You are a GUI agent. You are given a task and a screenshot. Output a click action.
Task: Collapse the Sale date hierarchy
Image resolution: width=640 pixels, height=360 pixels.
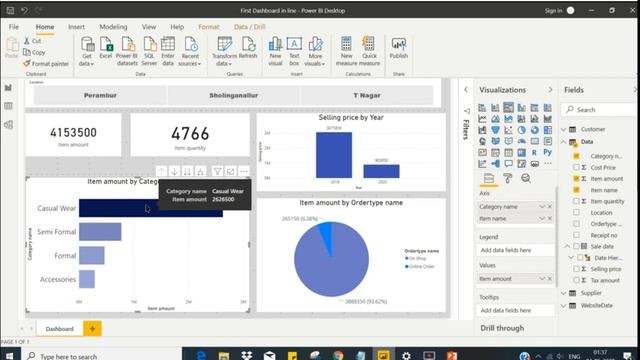[x=567, y=247]
